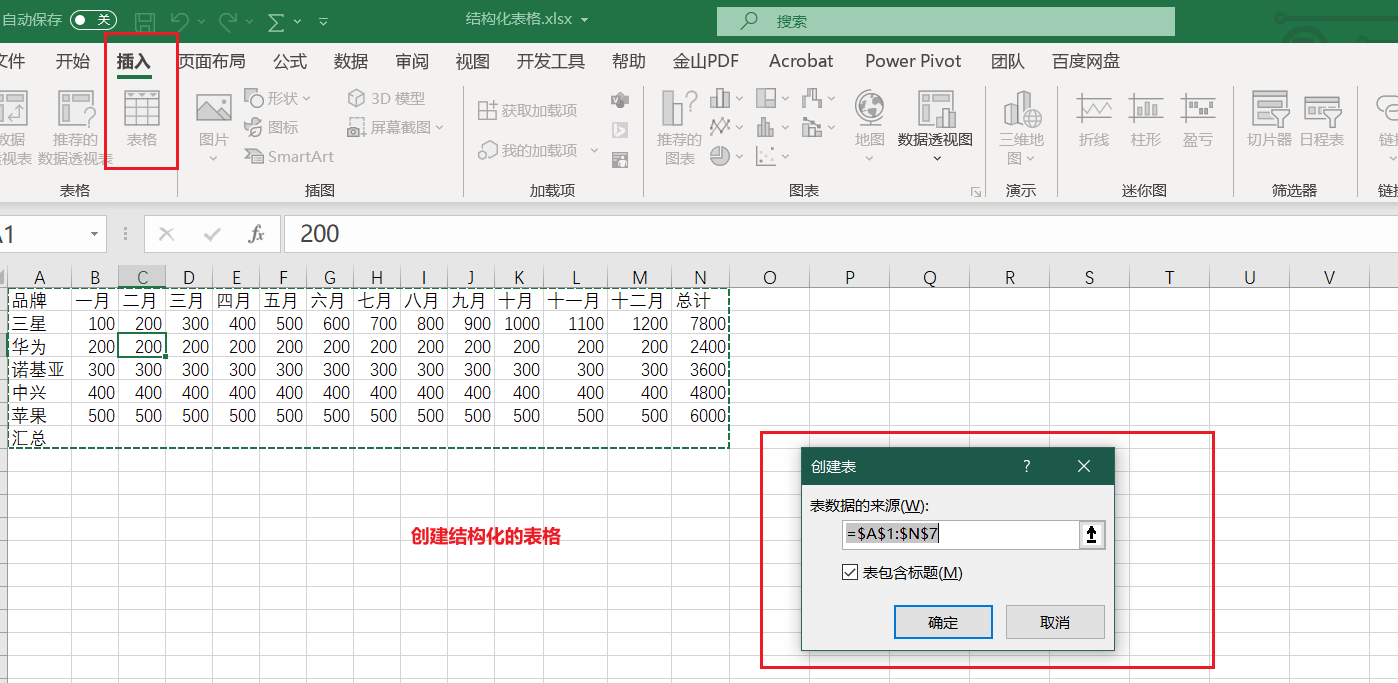Click the 表格 table icon
Image resolution: width=1398 pixels, height=683 pixels.
click(141, 119)
